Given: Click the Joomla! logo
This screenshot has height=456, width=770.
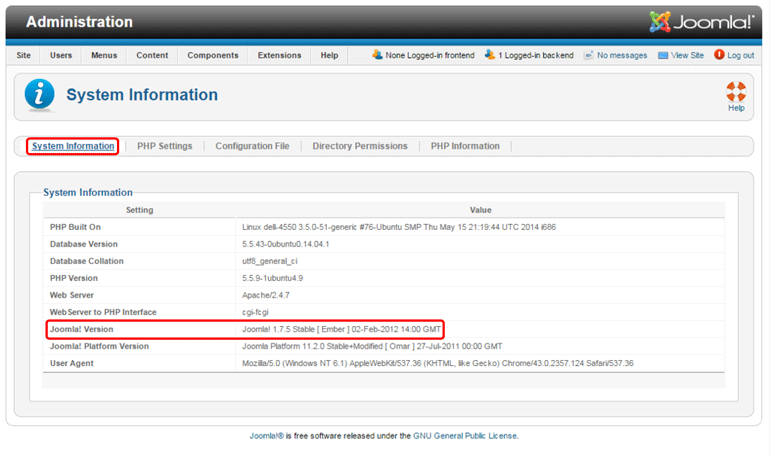Looking at the screenshot, I should tap(702, 22).
